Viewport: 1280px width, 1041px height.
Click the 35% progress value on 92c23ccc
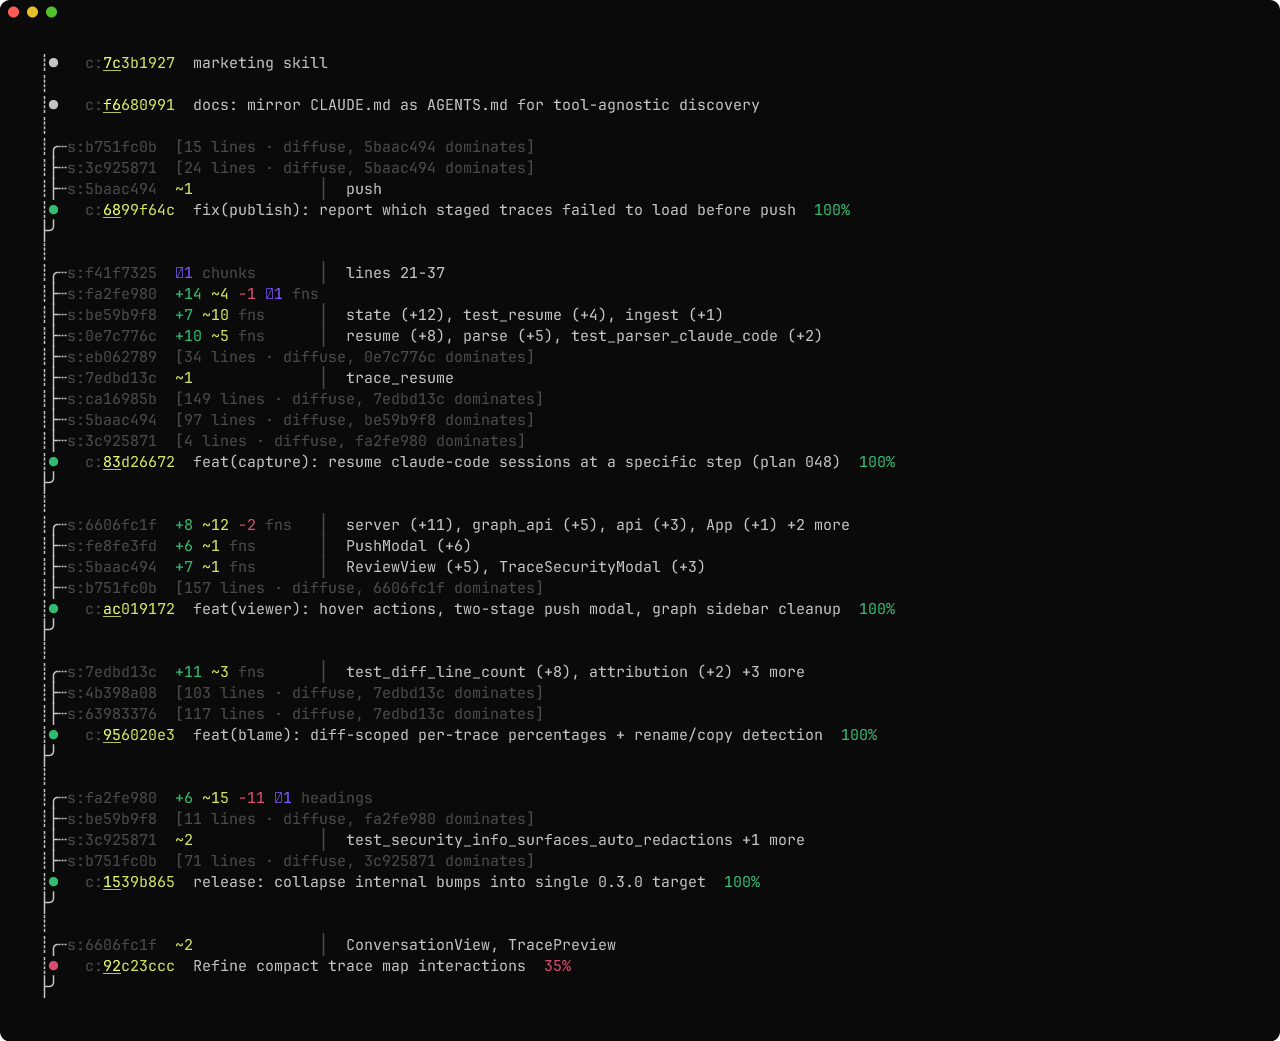pos(557,965)
